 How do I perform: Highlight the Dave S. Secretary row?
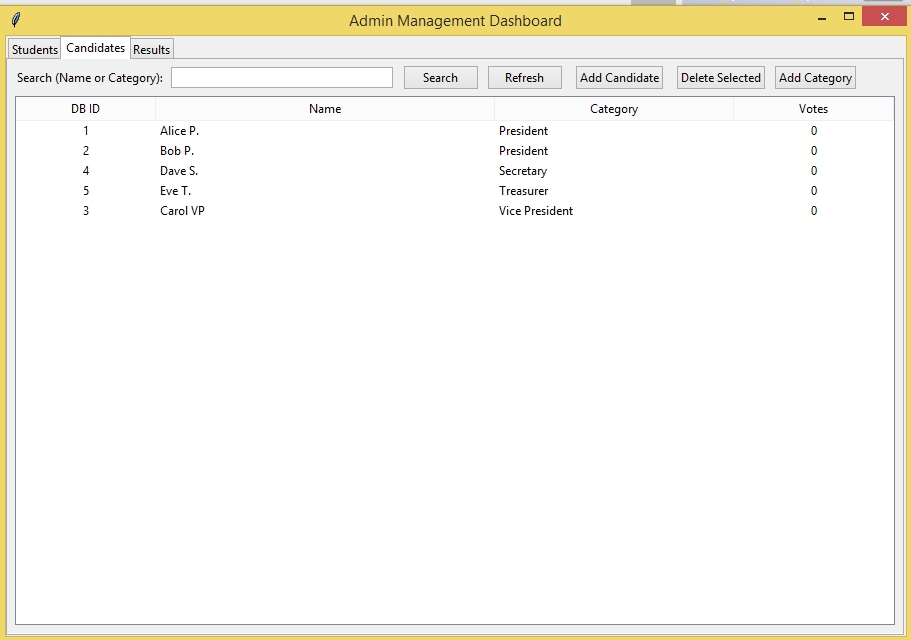click(x=179, y=171)
